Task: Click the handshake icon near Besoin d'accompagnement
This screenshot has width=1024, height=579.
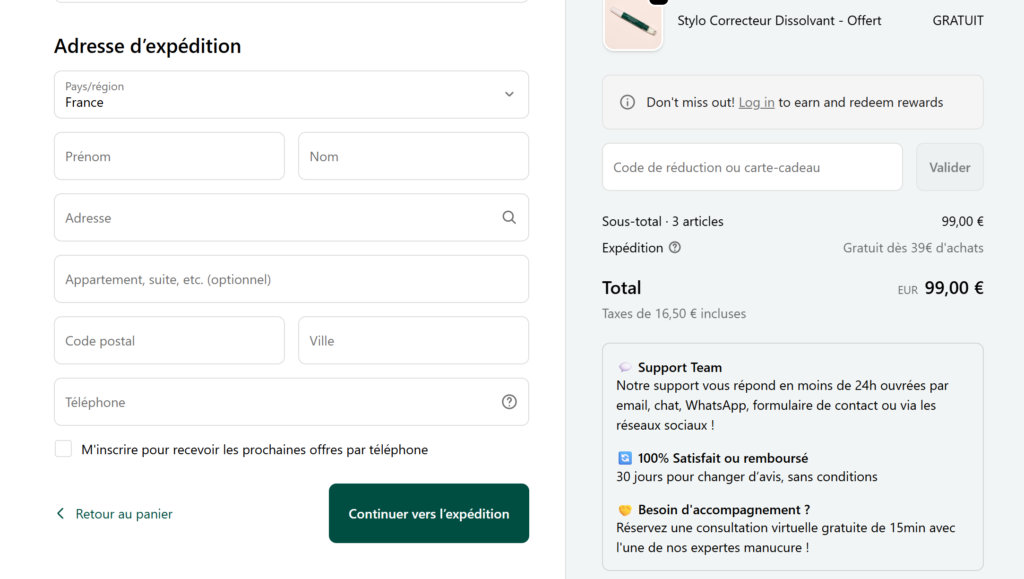Action: (626, 508)
